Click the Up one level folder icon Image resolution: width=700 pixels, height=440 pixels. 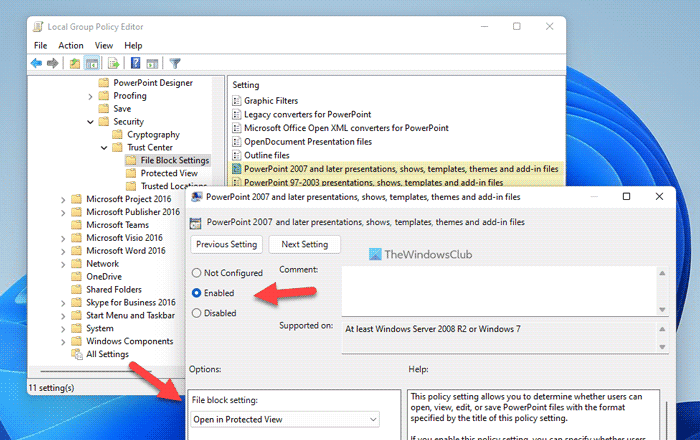point(75,63)
